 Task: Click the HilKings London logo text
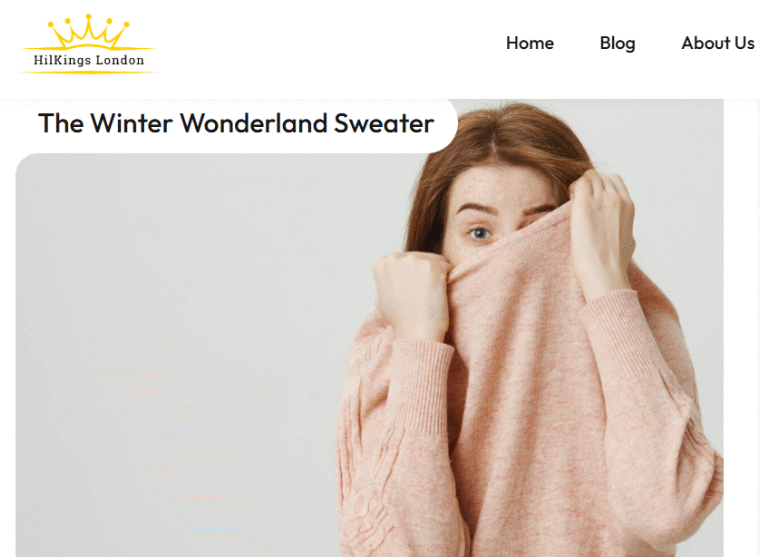tap(89, 60)
